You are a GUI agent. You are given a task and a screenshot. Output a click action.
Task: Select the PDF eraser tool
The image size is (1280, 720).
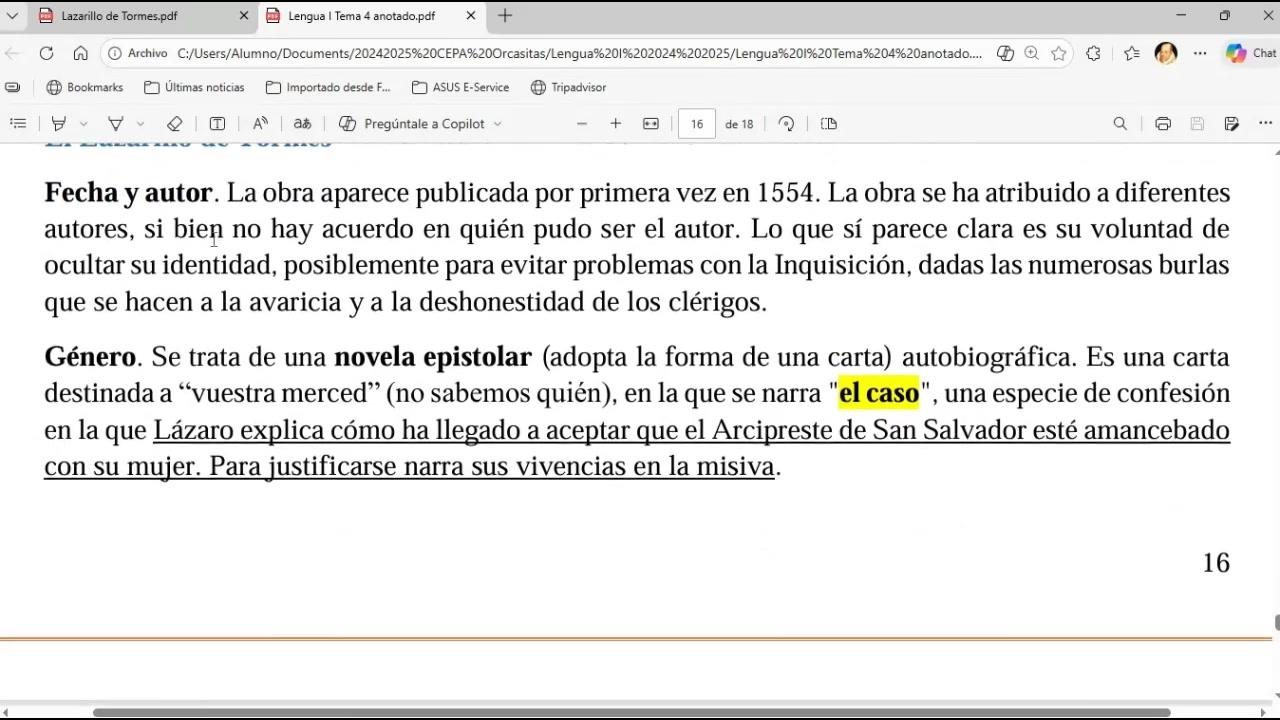pyautogui.click(x=175, y=124)
